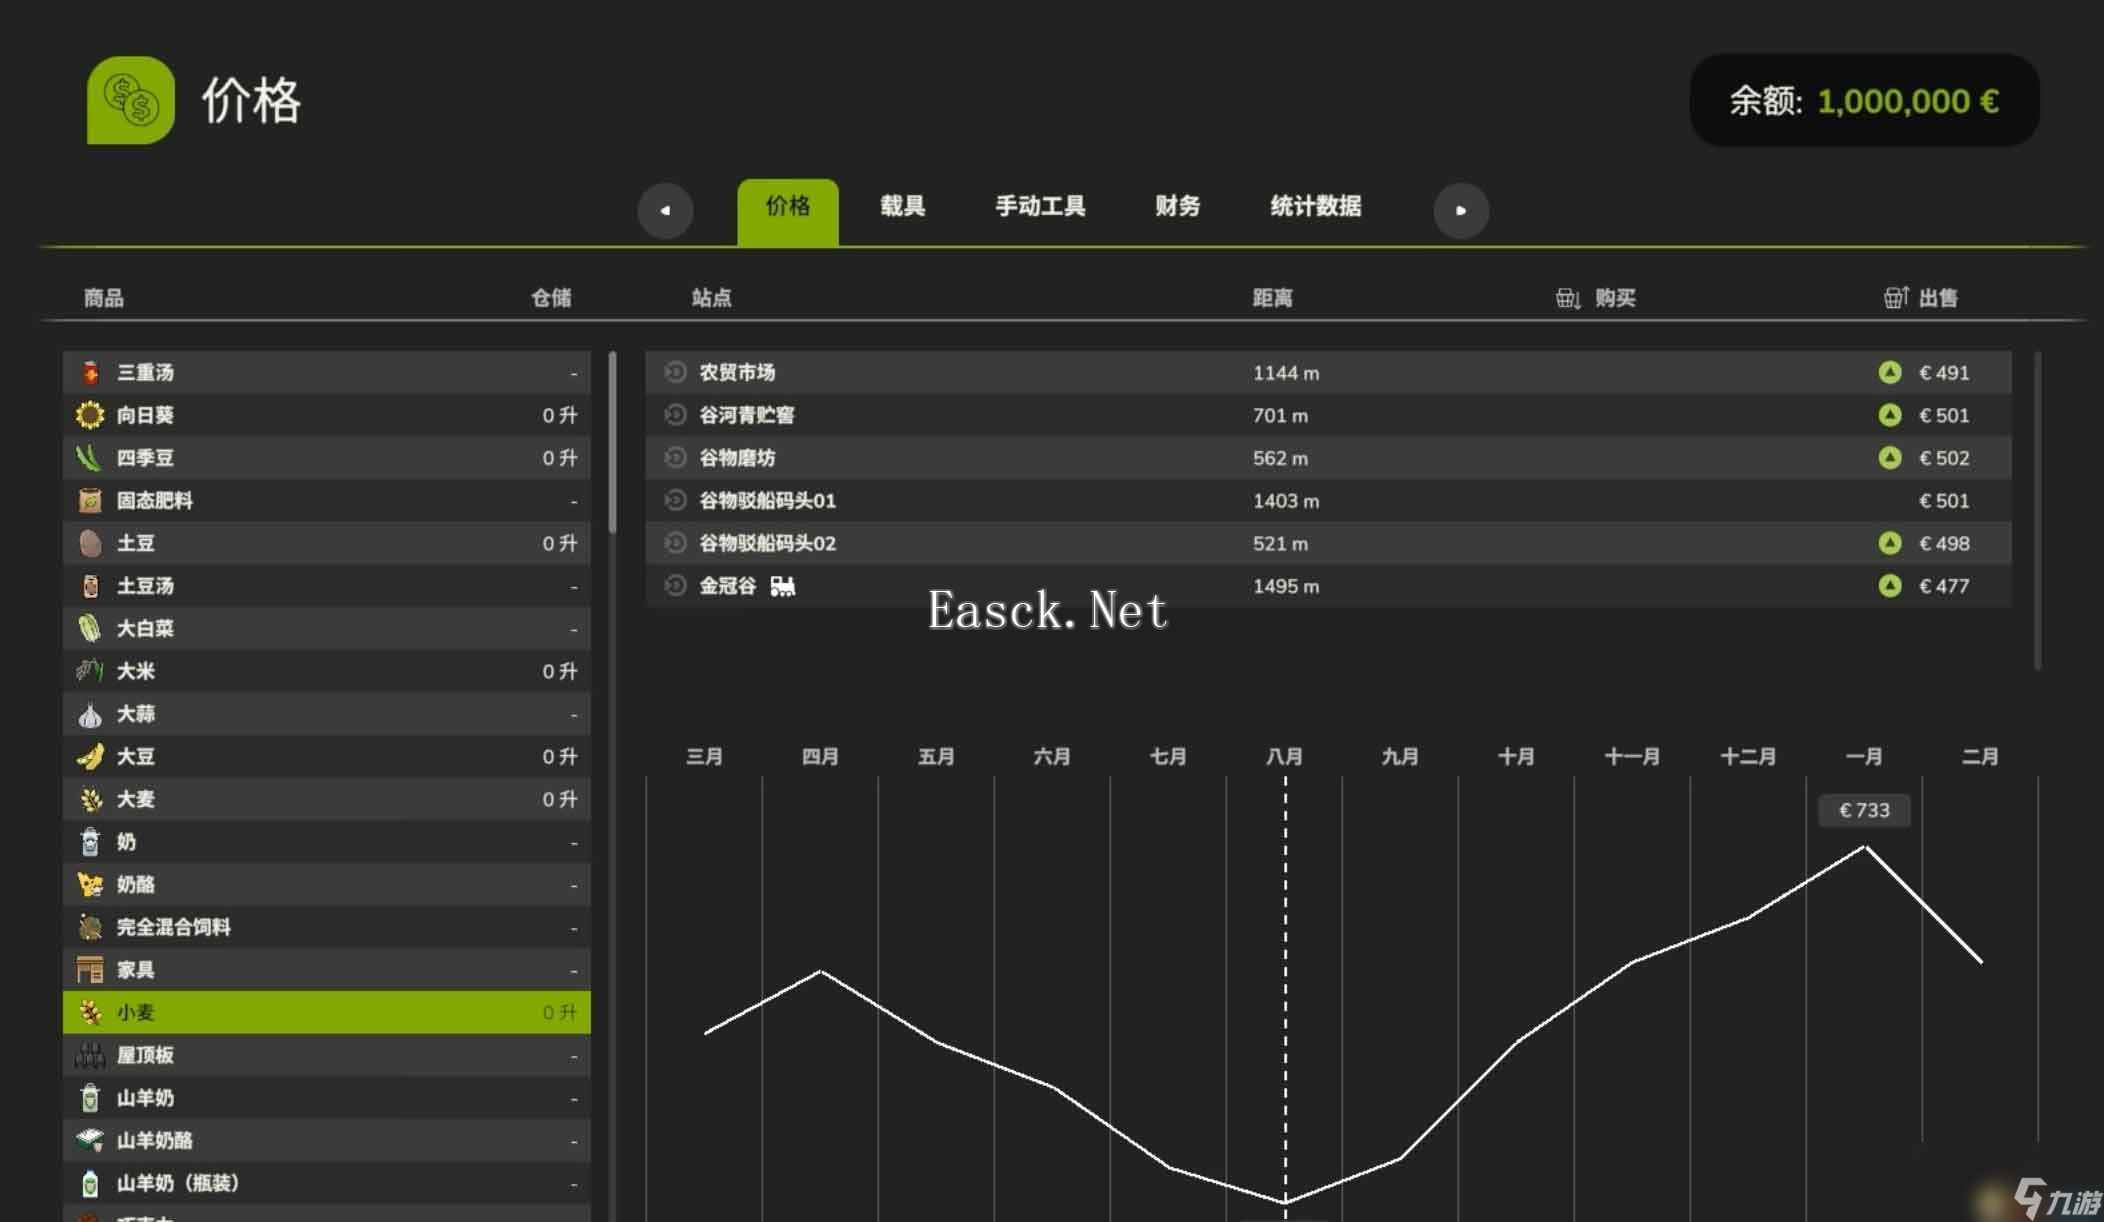Click the 521 m distance value
Image resolution: width=2104 pixels, height=1222 pixels.
point(1280,543)
